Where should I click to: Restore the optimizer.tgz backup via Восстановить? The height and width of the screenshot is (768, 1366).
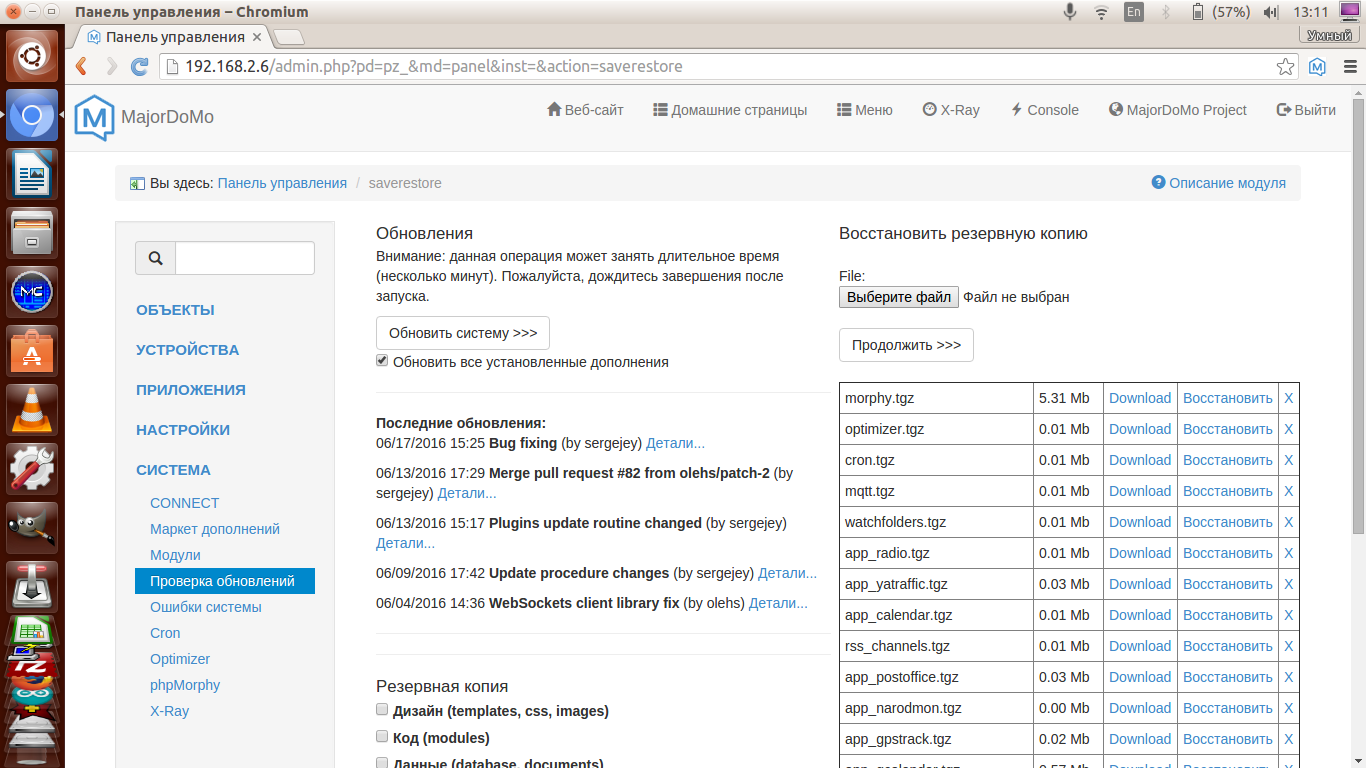click(x=1228, y=429)
